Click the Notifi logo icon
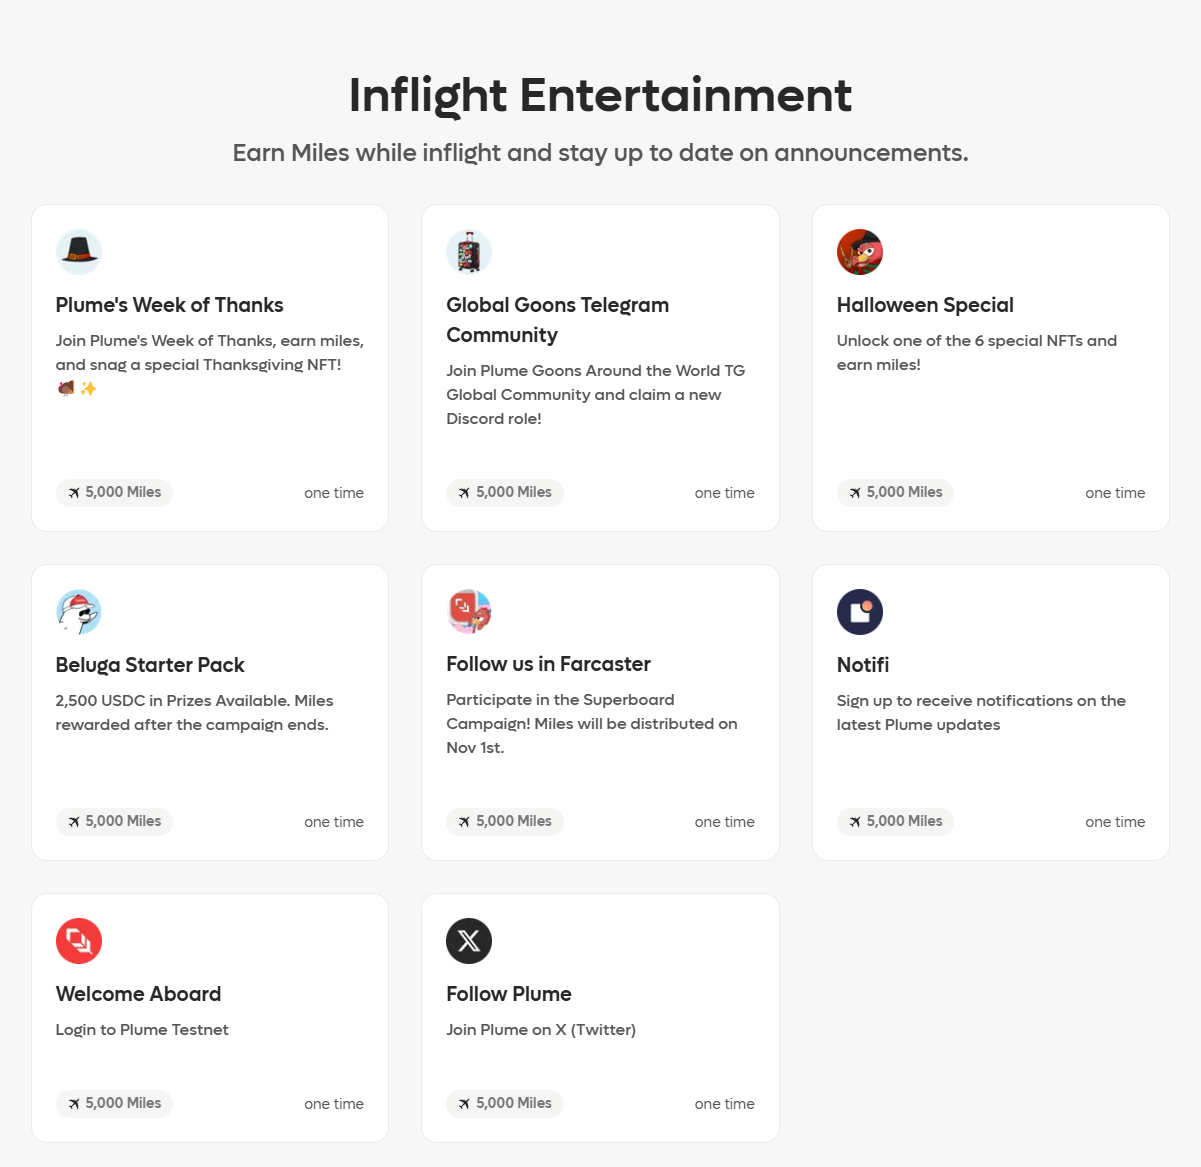Screen dimensions: 1201x1167 860,612
